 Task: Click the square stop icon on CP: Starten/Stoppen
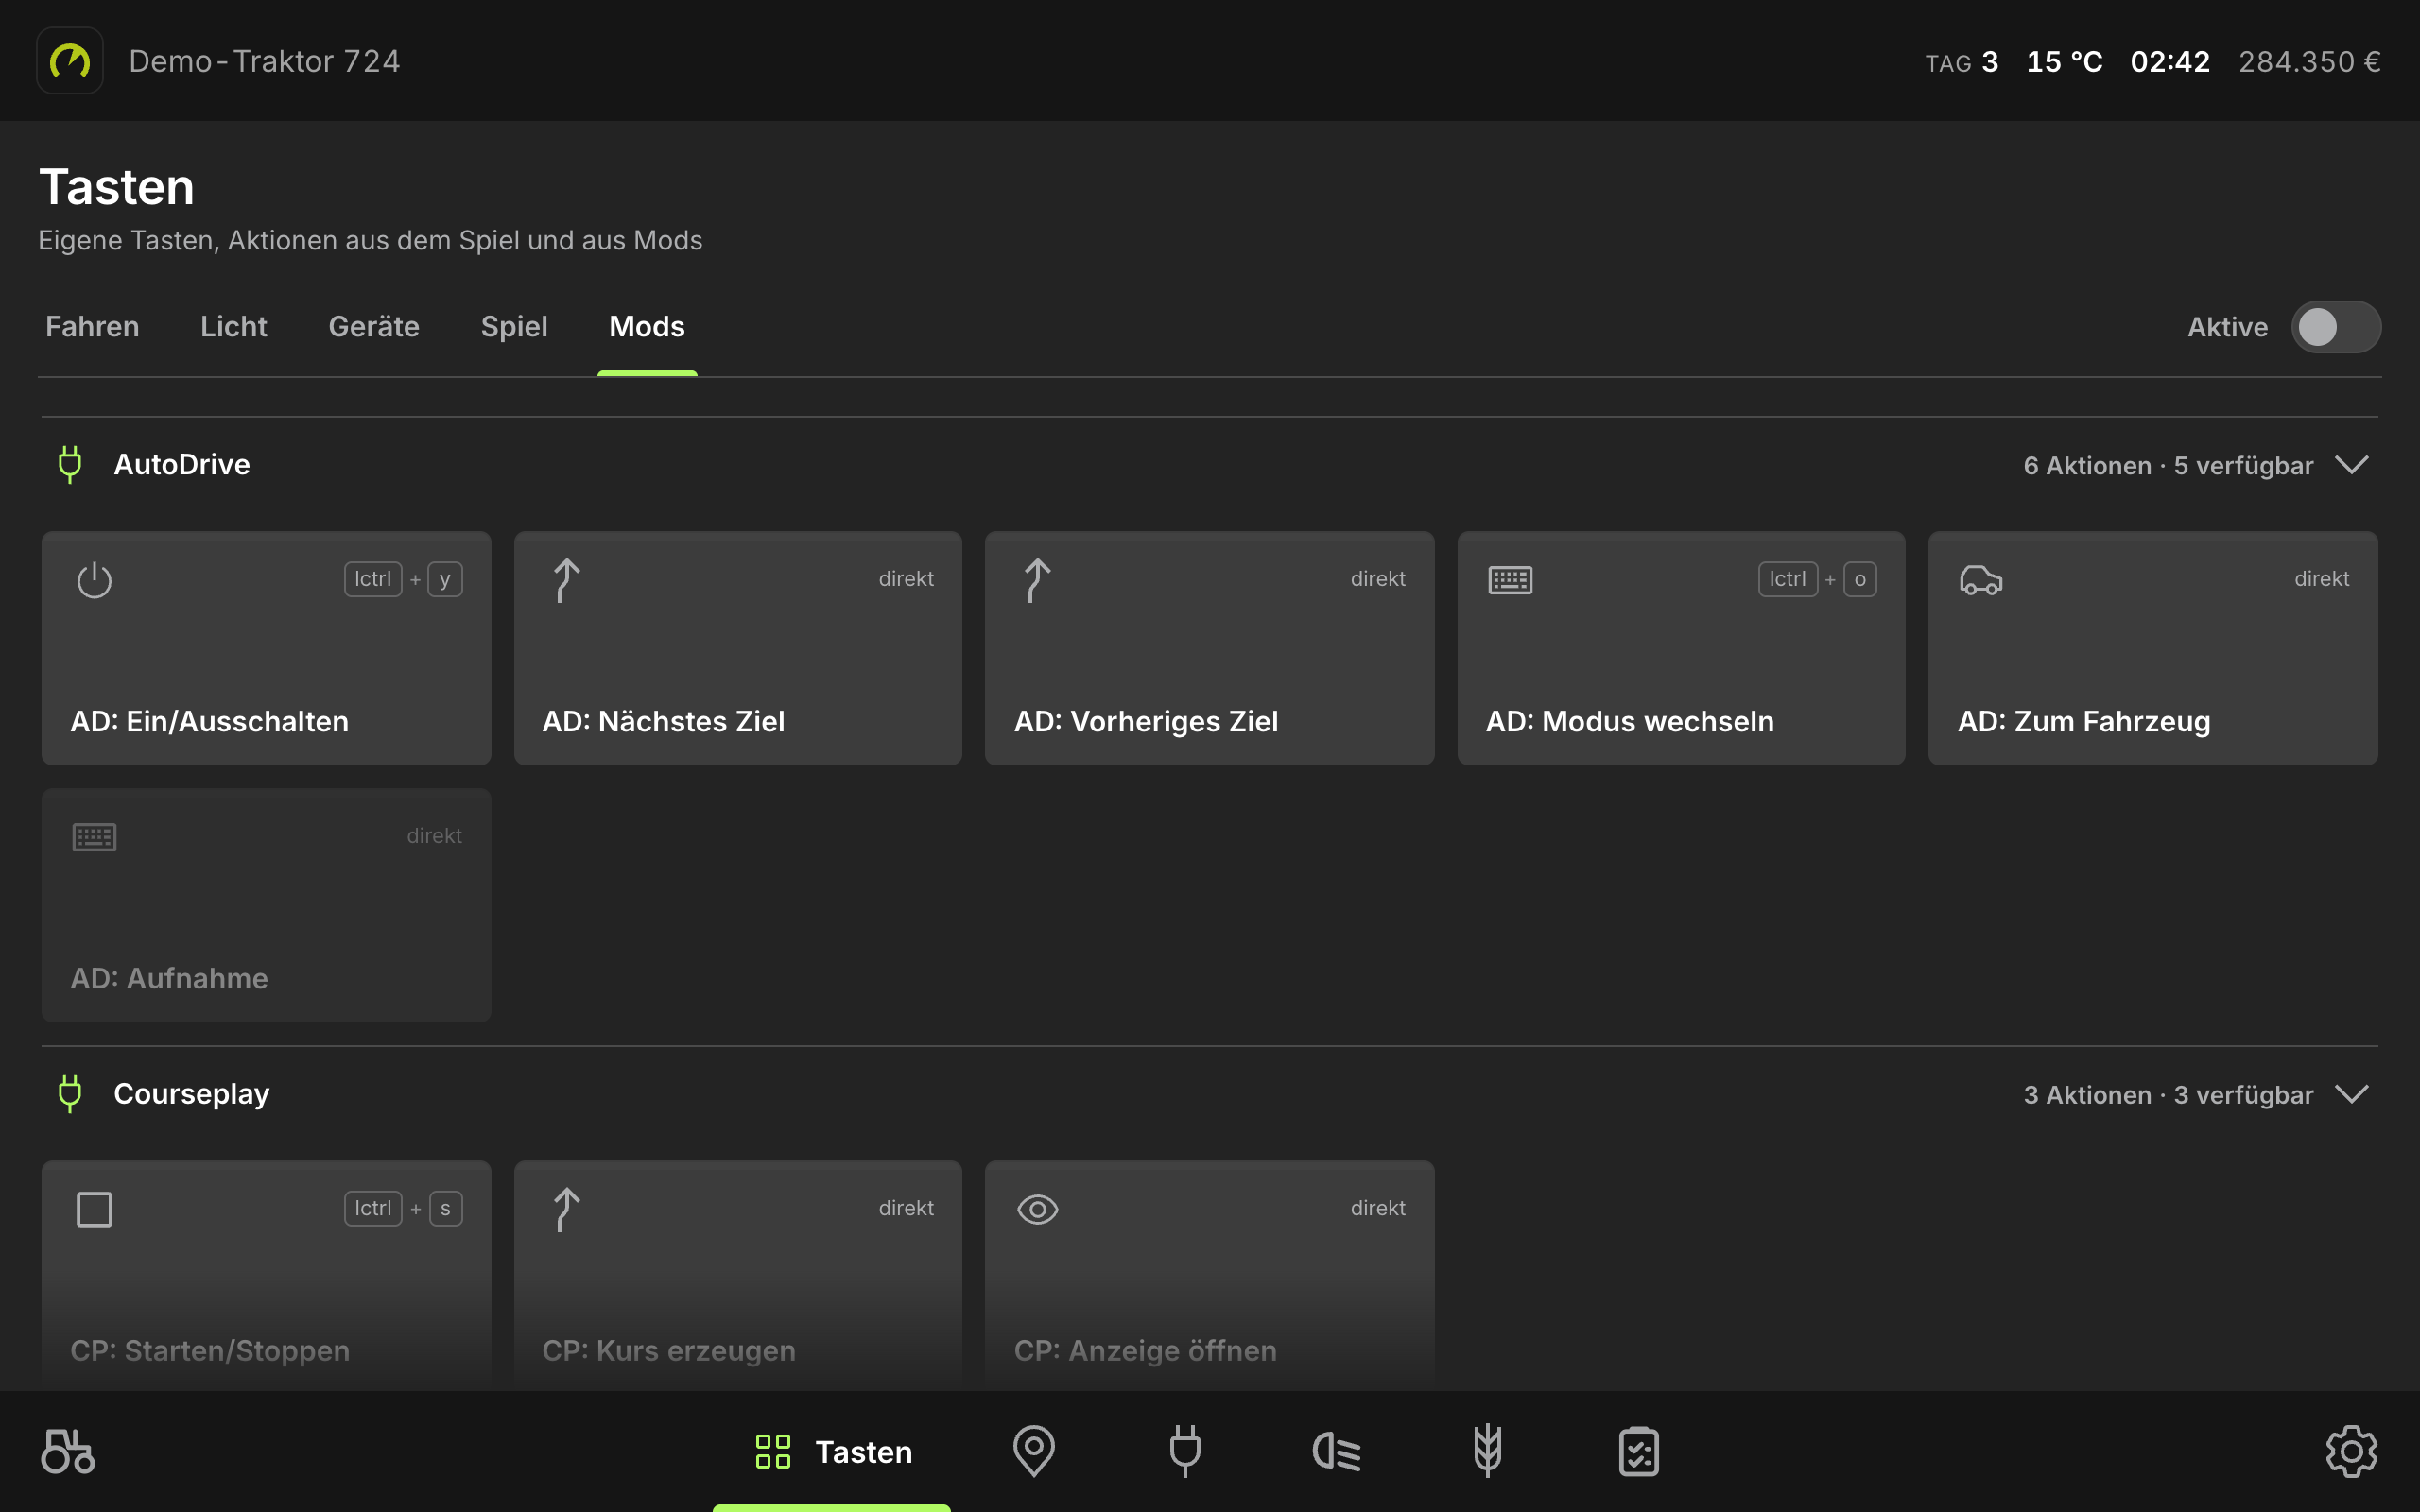(x=95, y=1210)
